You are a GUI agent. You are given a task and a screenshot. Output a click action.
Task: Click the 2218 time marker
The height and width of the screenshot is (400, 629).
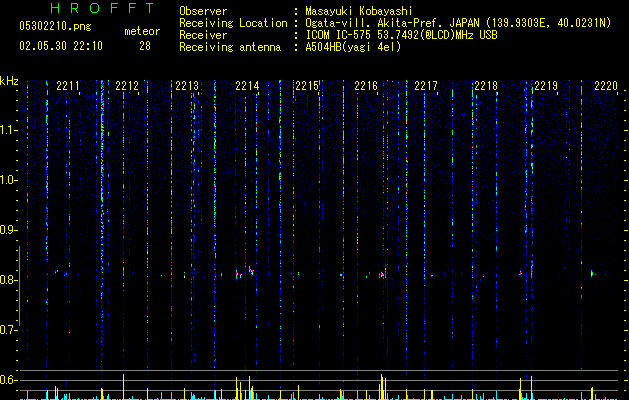tap(486, 86)
